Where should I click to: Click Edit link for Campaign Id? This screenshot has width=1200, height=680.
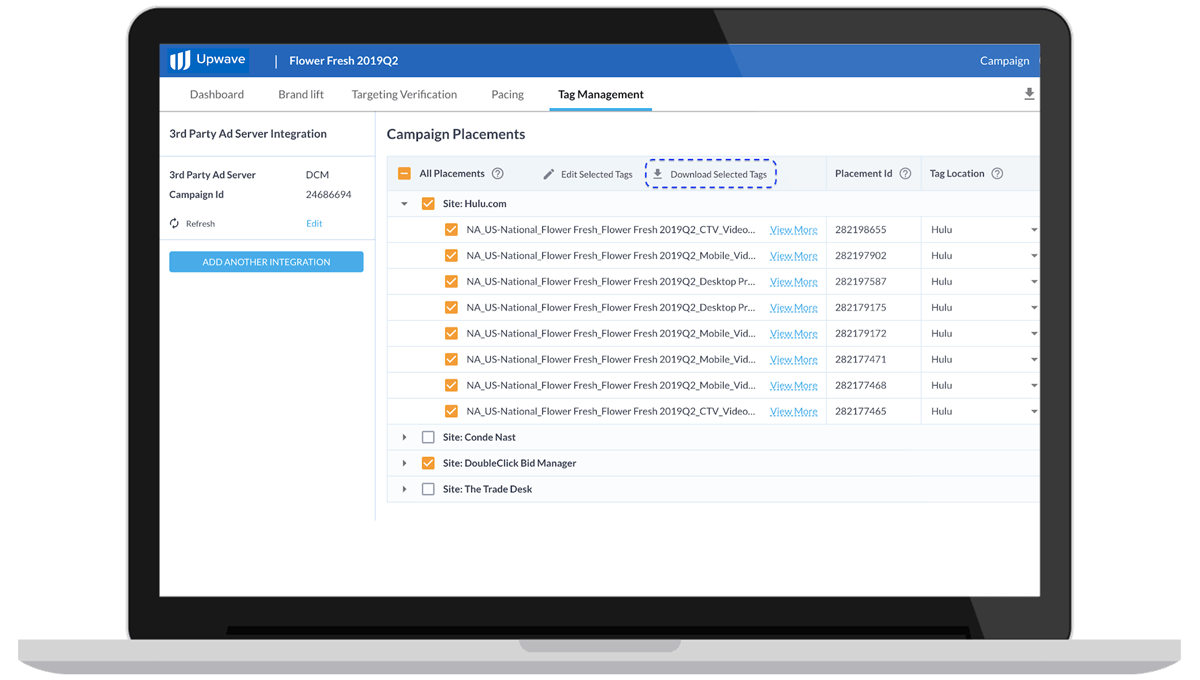[314, 223]
